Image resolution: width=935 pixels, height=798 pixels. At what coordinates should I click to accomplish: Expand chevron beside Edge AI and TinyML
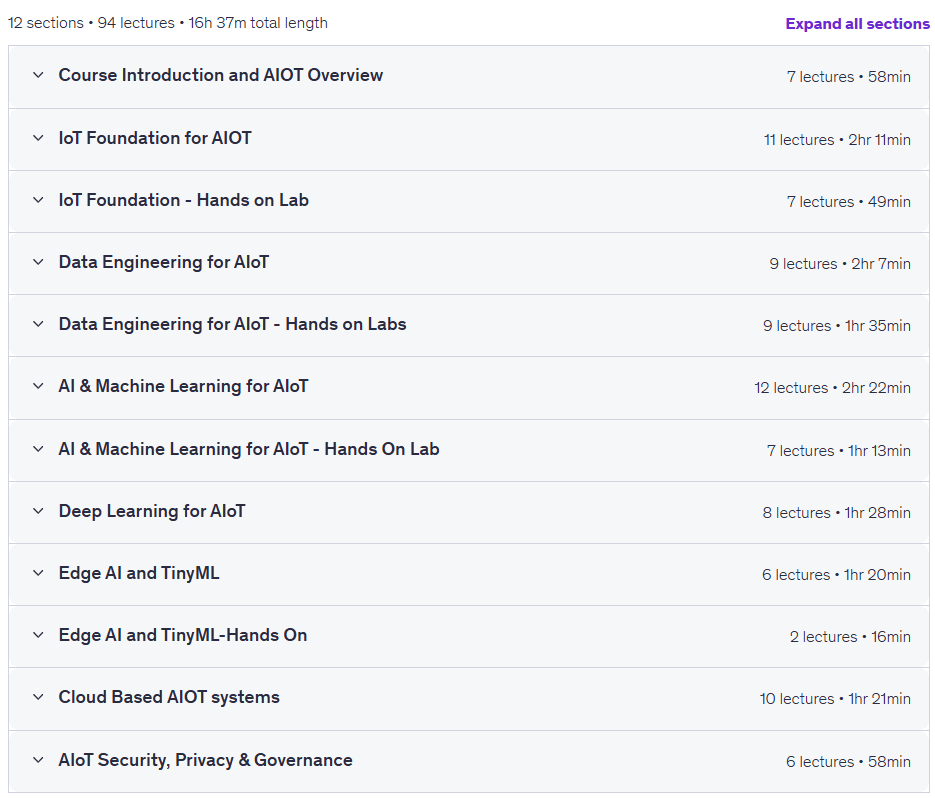(x=38, y=573)
